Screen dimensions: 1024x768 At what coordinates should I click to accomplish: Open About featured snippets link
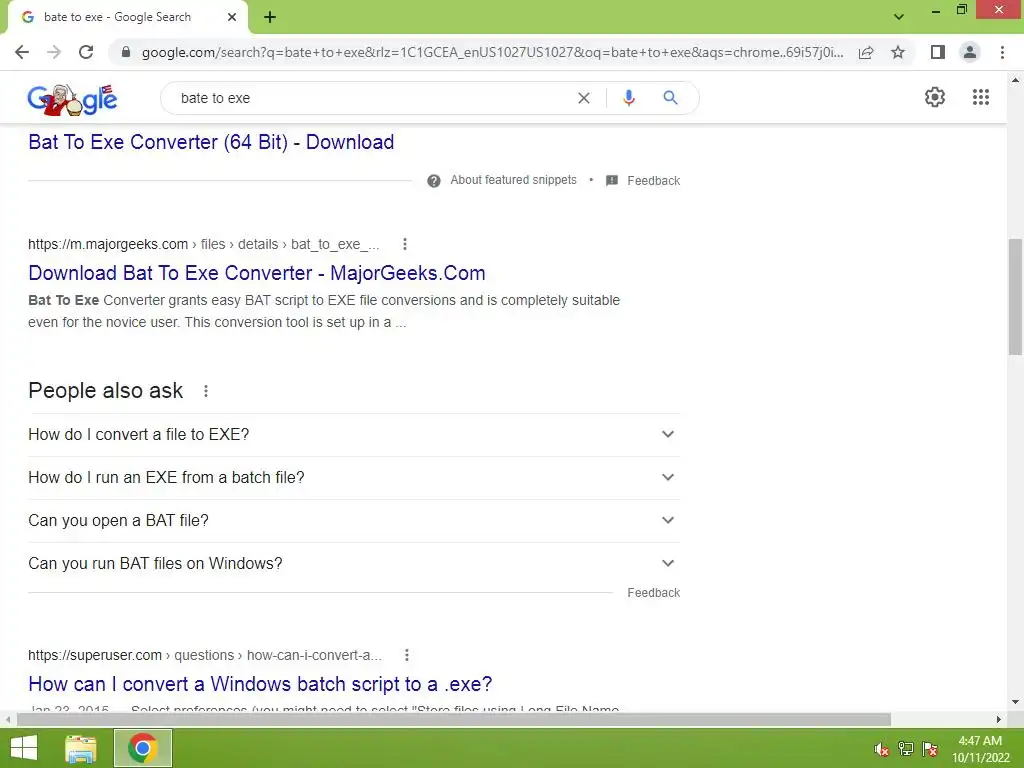(x=513, y=180)
